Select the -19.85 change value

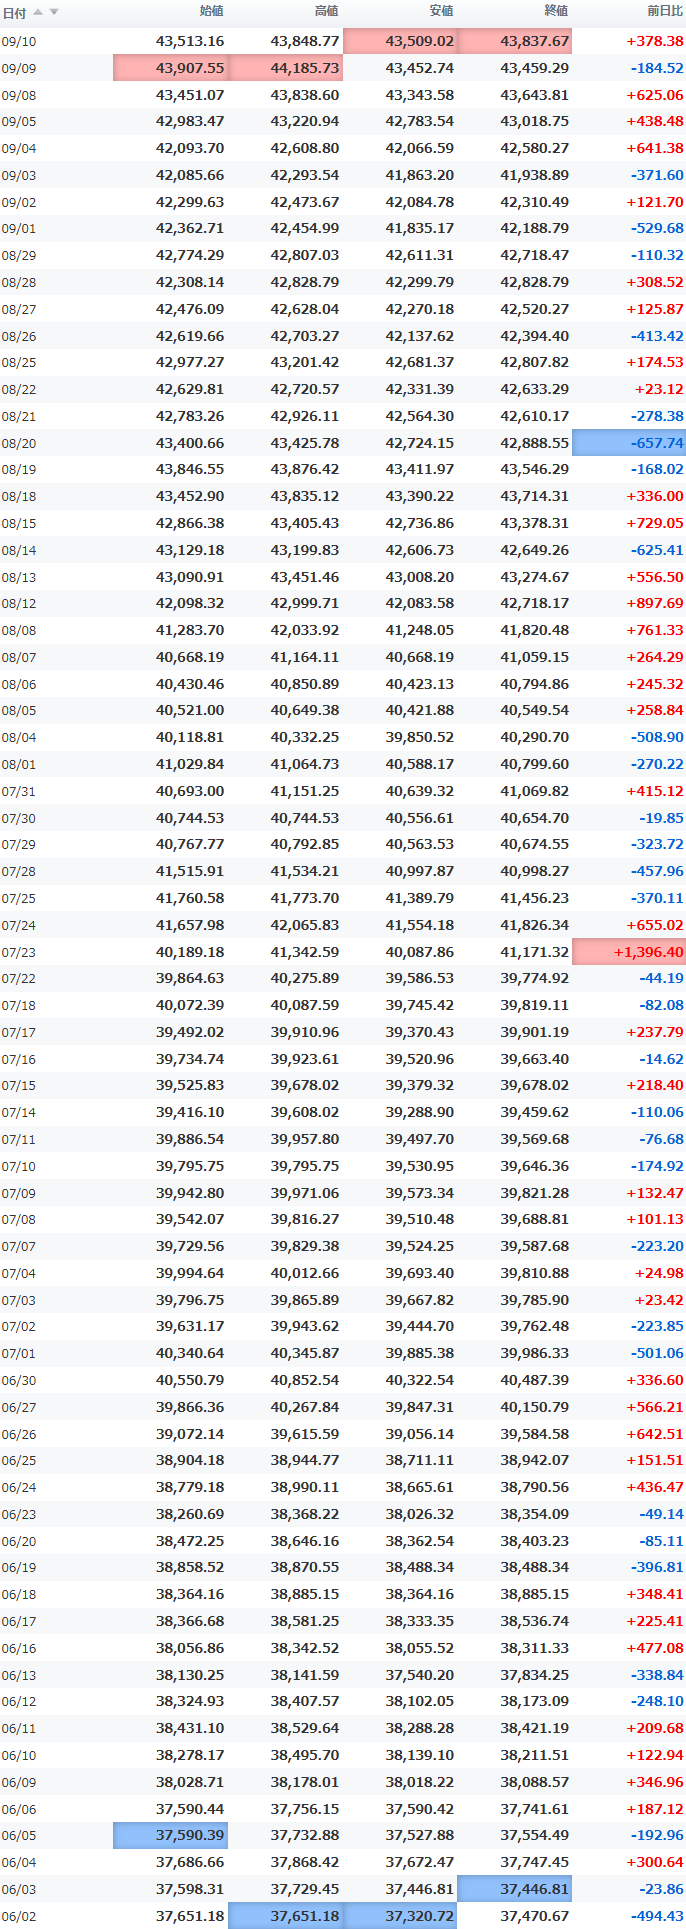pyautogui.click(x=661, y=818)
